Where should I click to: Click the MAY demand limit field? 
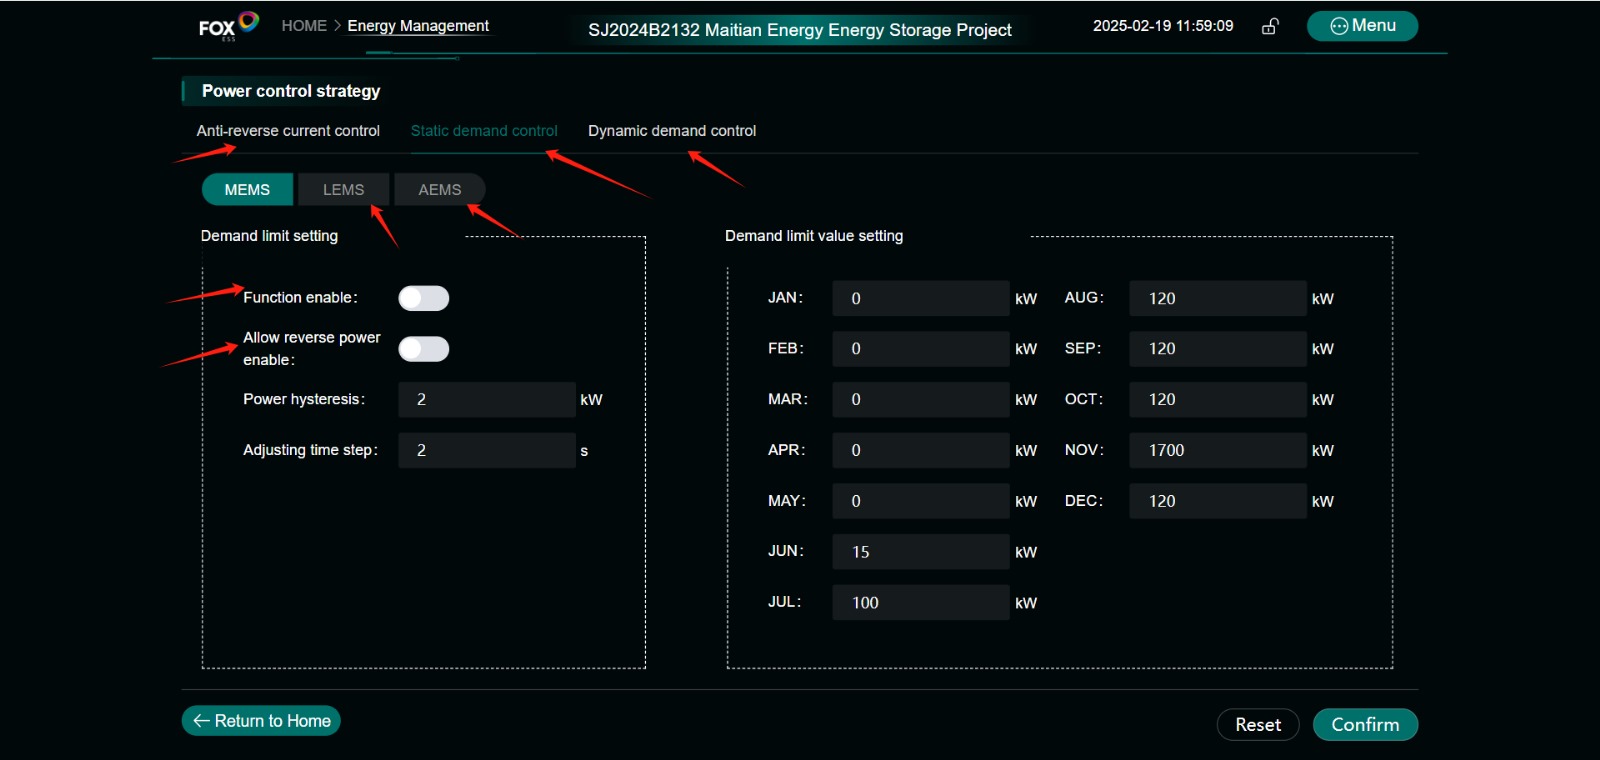point(921,501)
